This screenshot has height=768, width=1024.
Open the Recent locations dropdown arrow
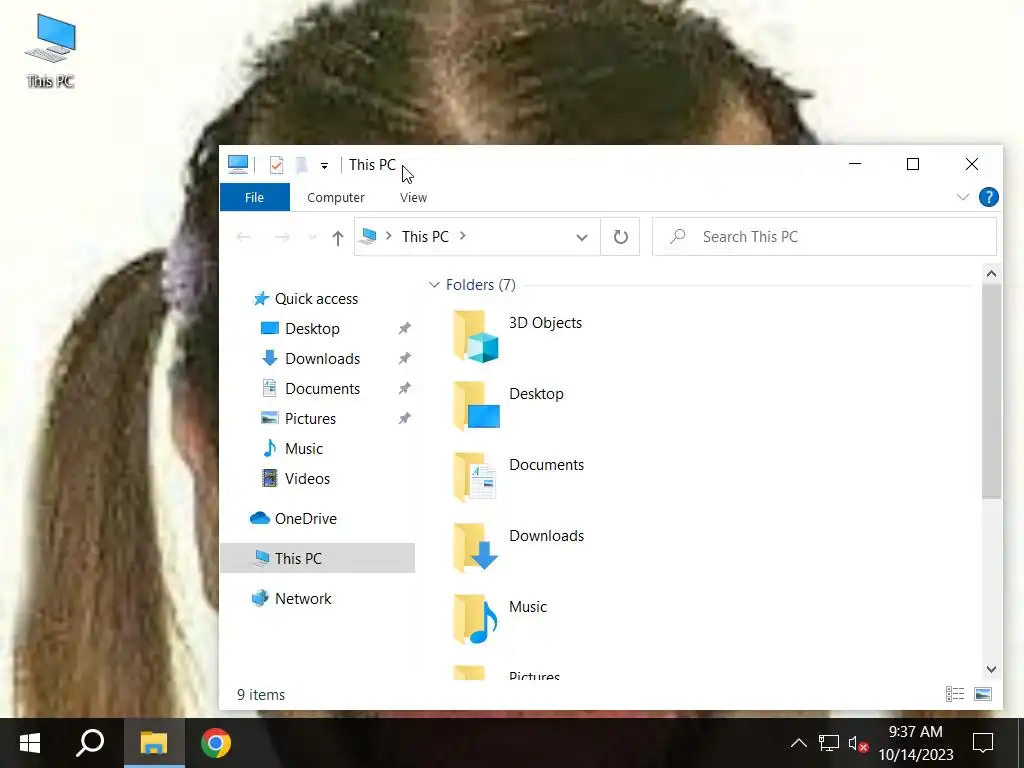tap(312, 237)
